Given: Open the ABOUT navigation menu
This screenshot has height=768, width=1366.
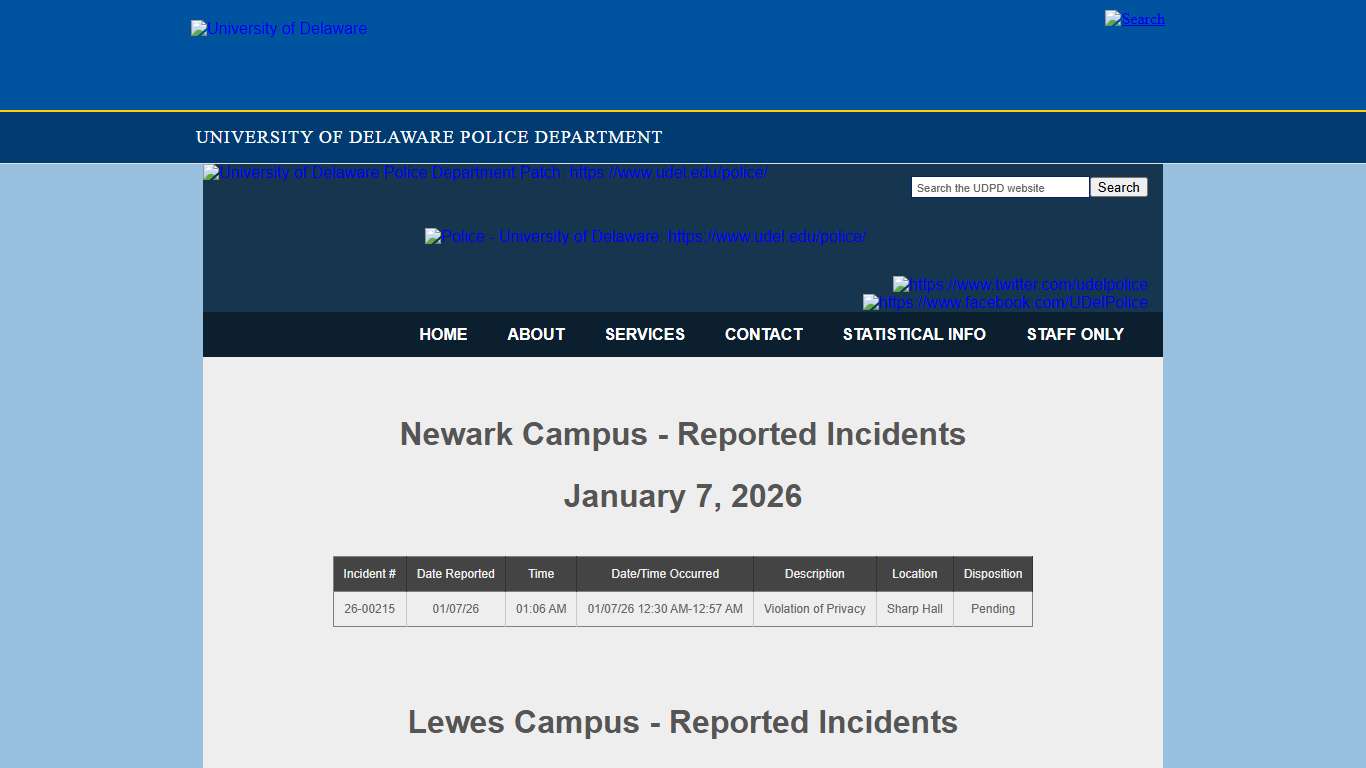Looking at the screenshot, I should pyautogui.click(x=536, y=334).
